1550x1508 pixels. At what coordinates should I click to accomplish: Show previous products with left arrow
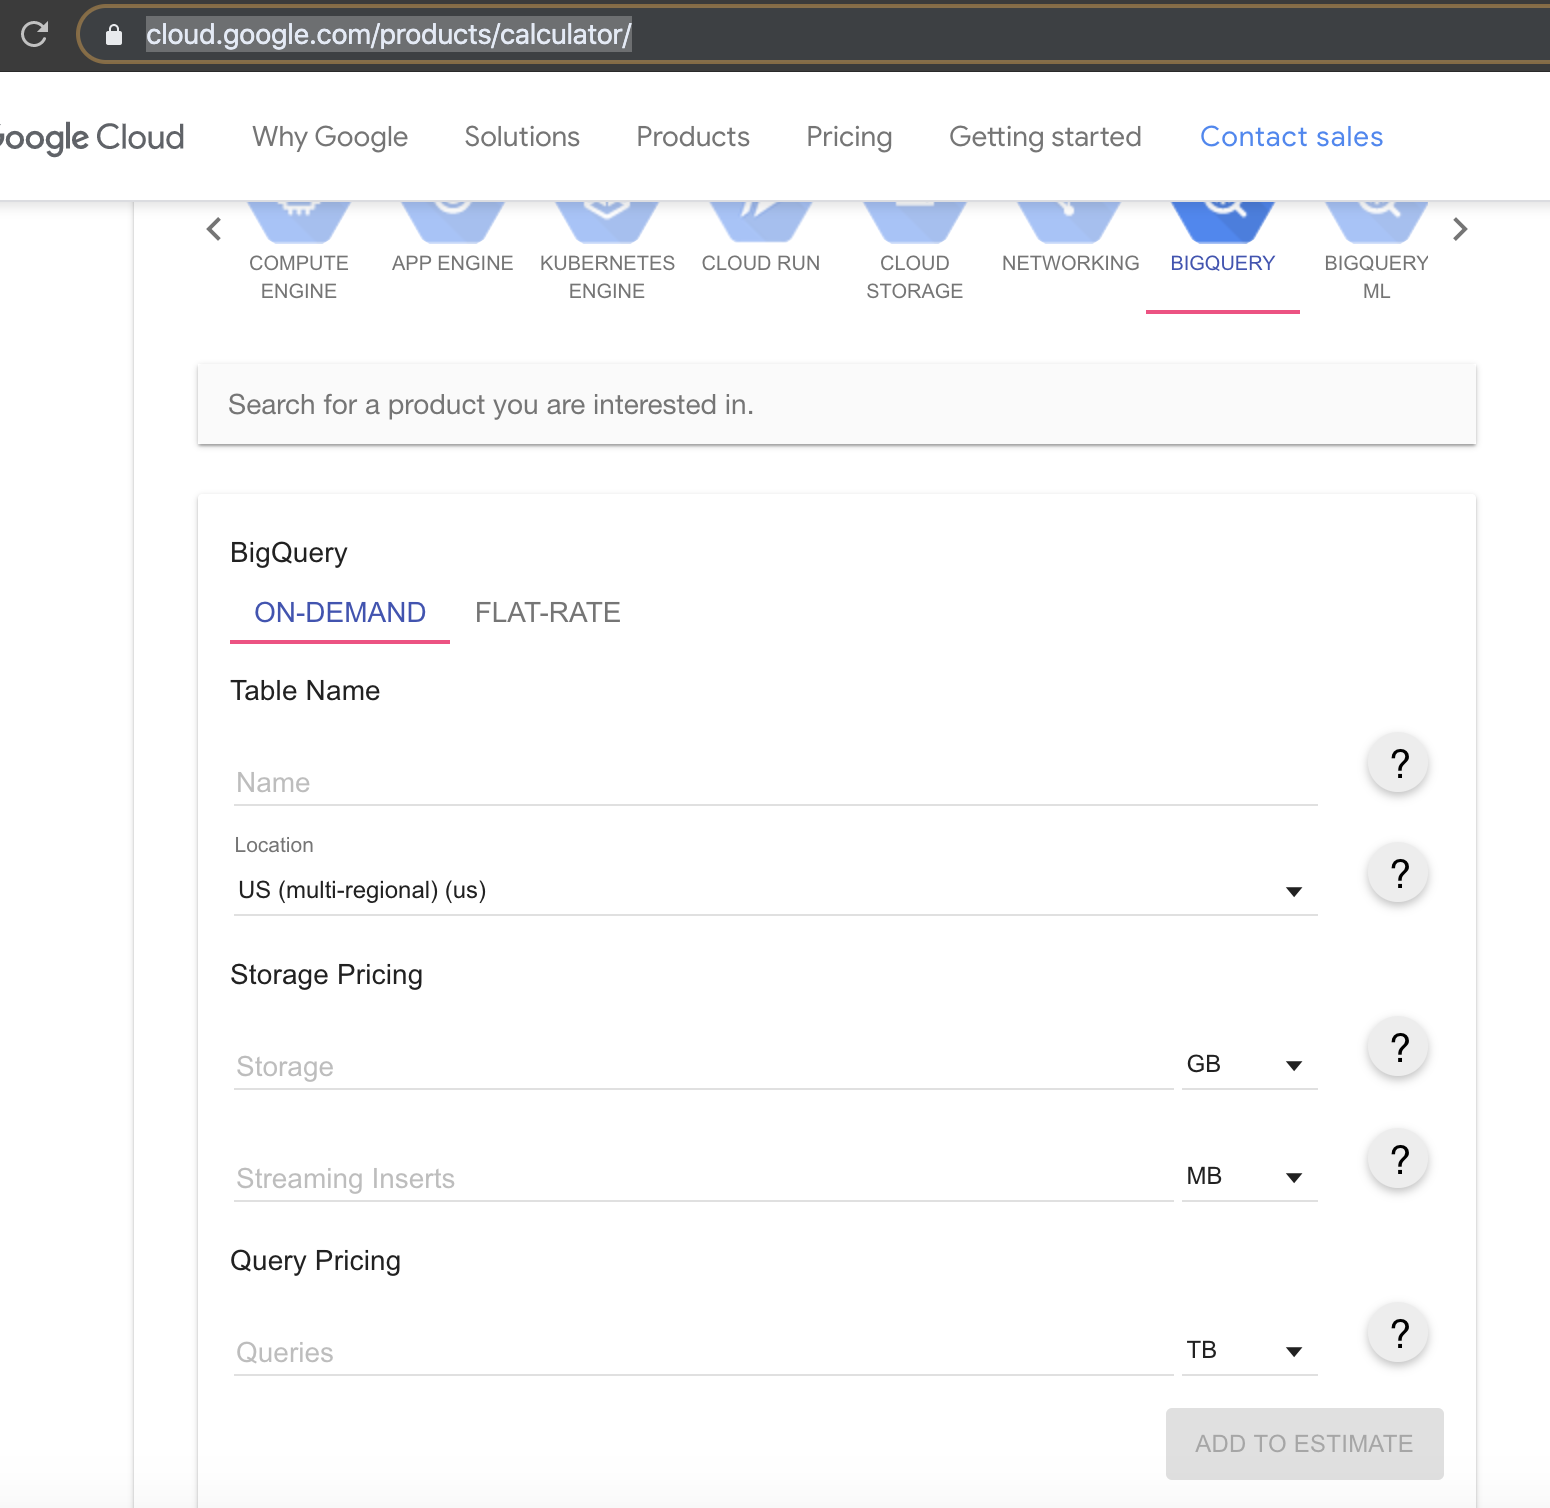(214, 229)
